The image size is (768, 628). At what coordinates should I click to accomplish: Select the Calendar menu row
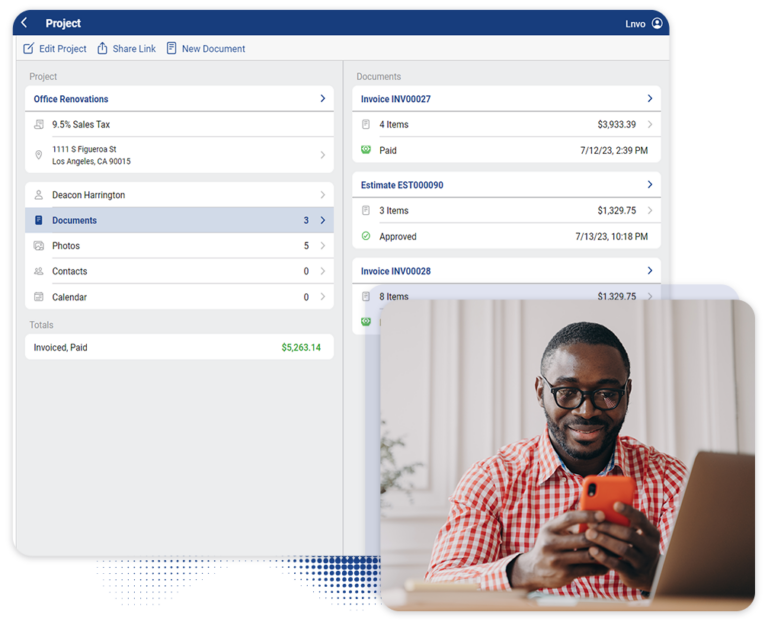click(x=179, y=297)
